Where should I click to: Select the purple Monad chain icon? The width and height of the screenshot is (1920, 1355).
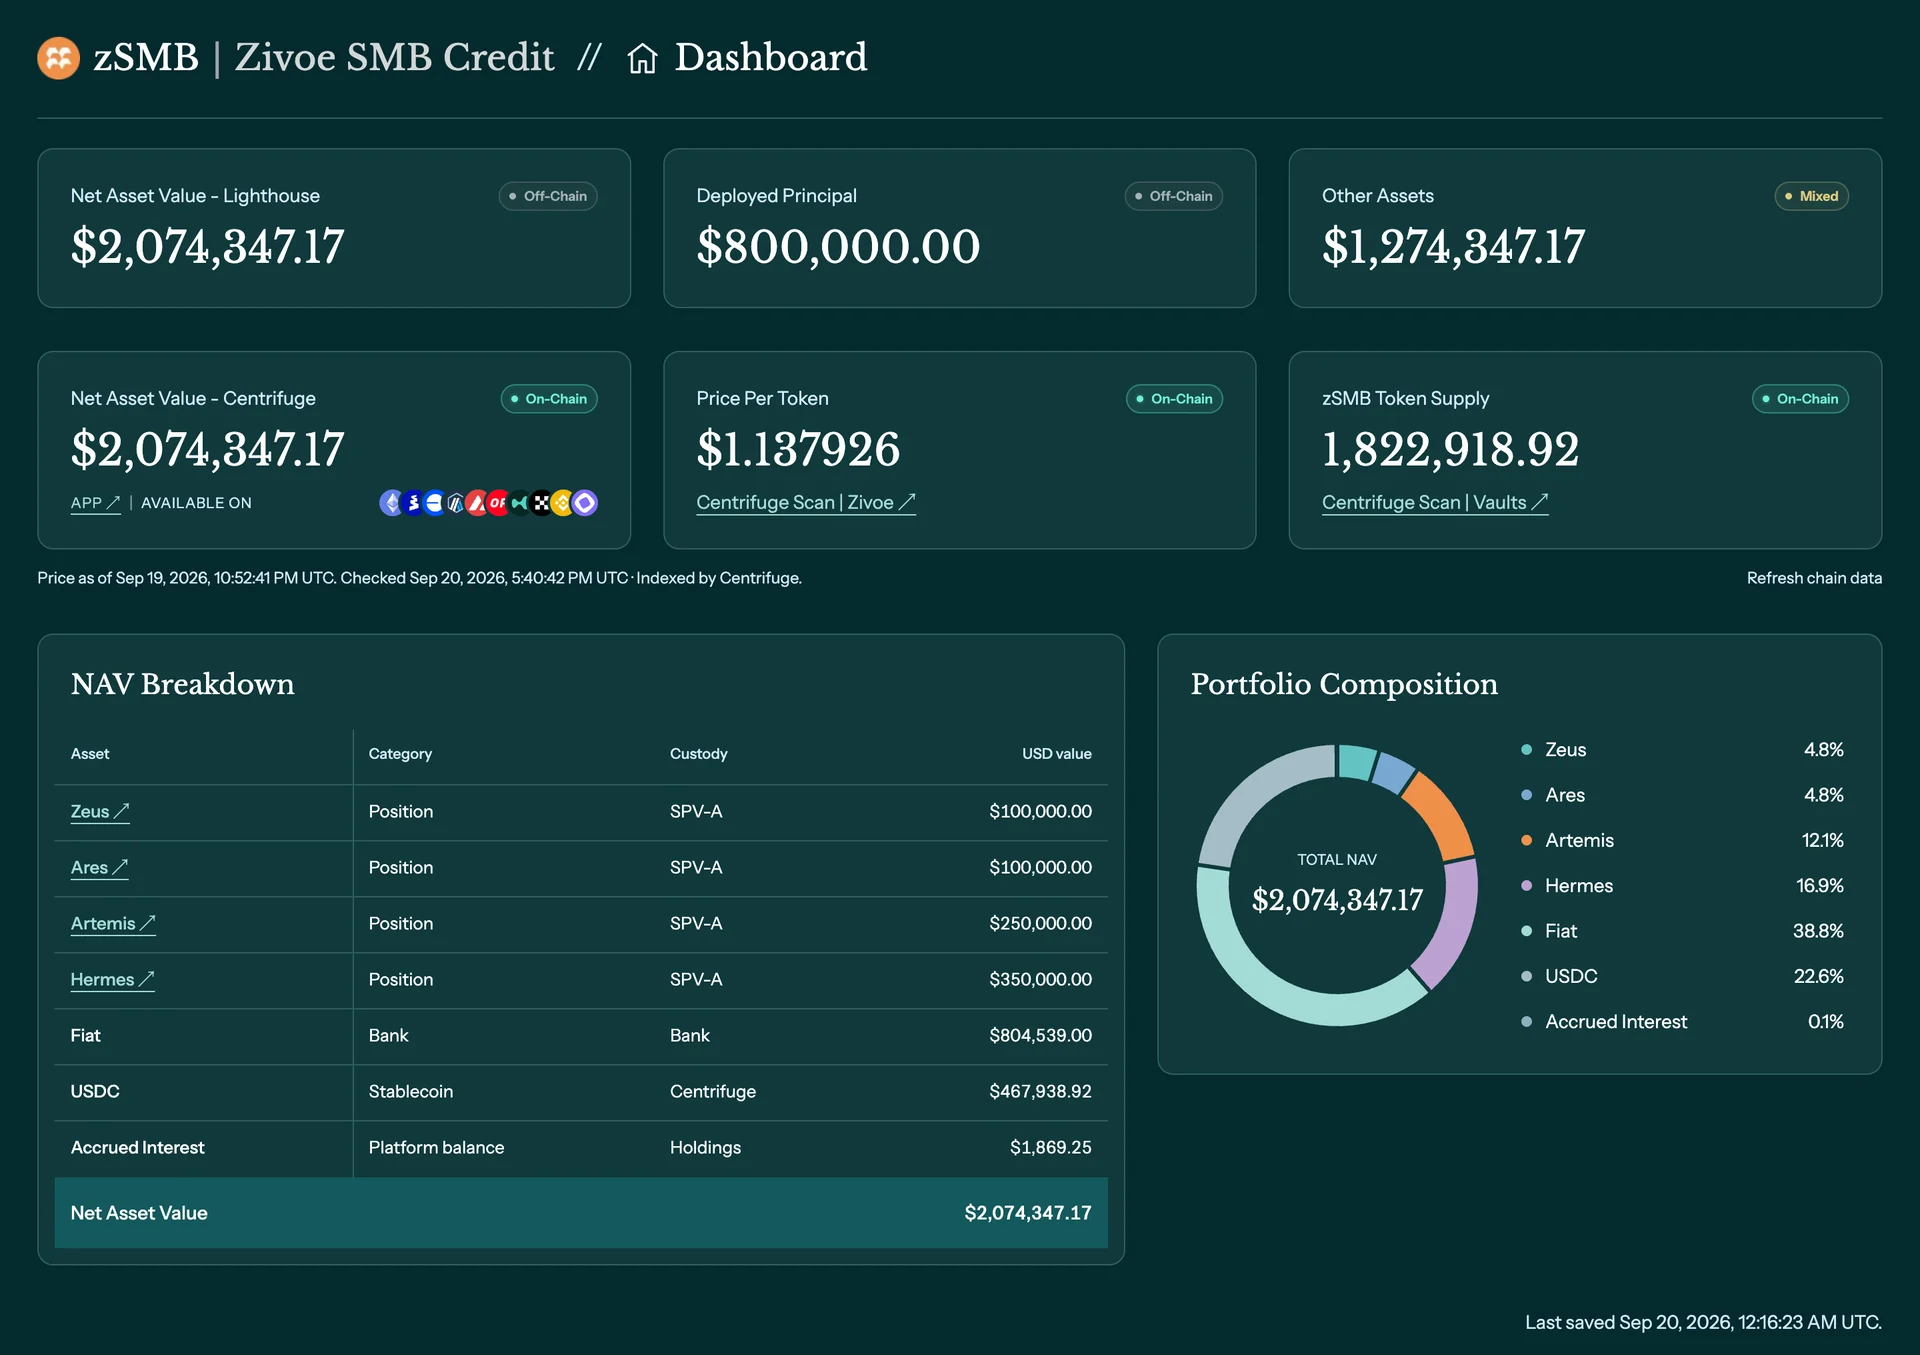585,503
